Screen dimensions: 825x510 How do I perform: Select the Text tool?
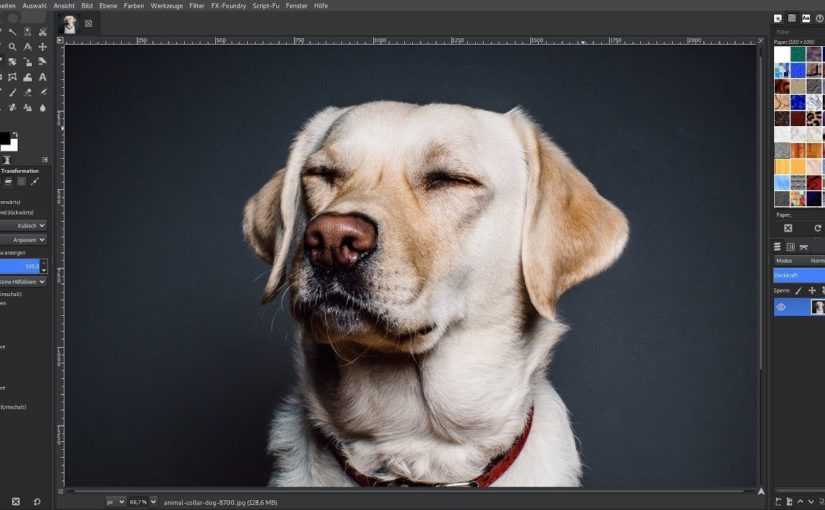coord(43,77)
